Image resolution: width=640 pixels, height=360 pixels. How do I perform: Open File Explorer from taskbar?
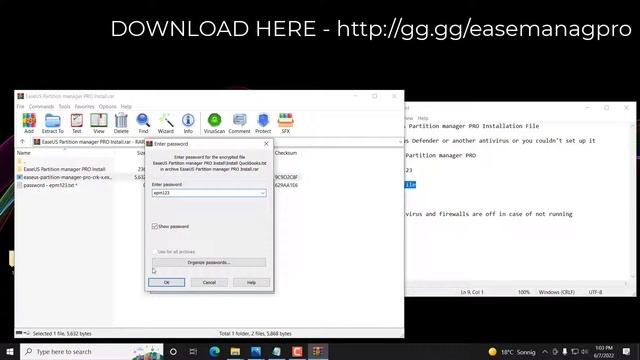[235, 351]
